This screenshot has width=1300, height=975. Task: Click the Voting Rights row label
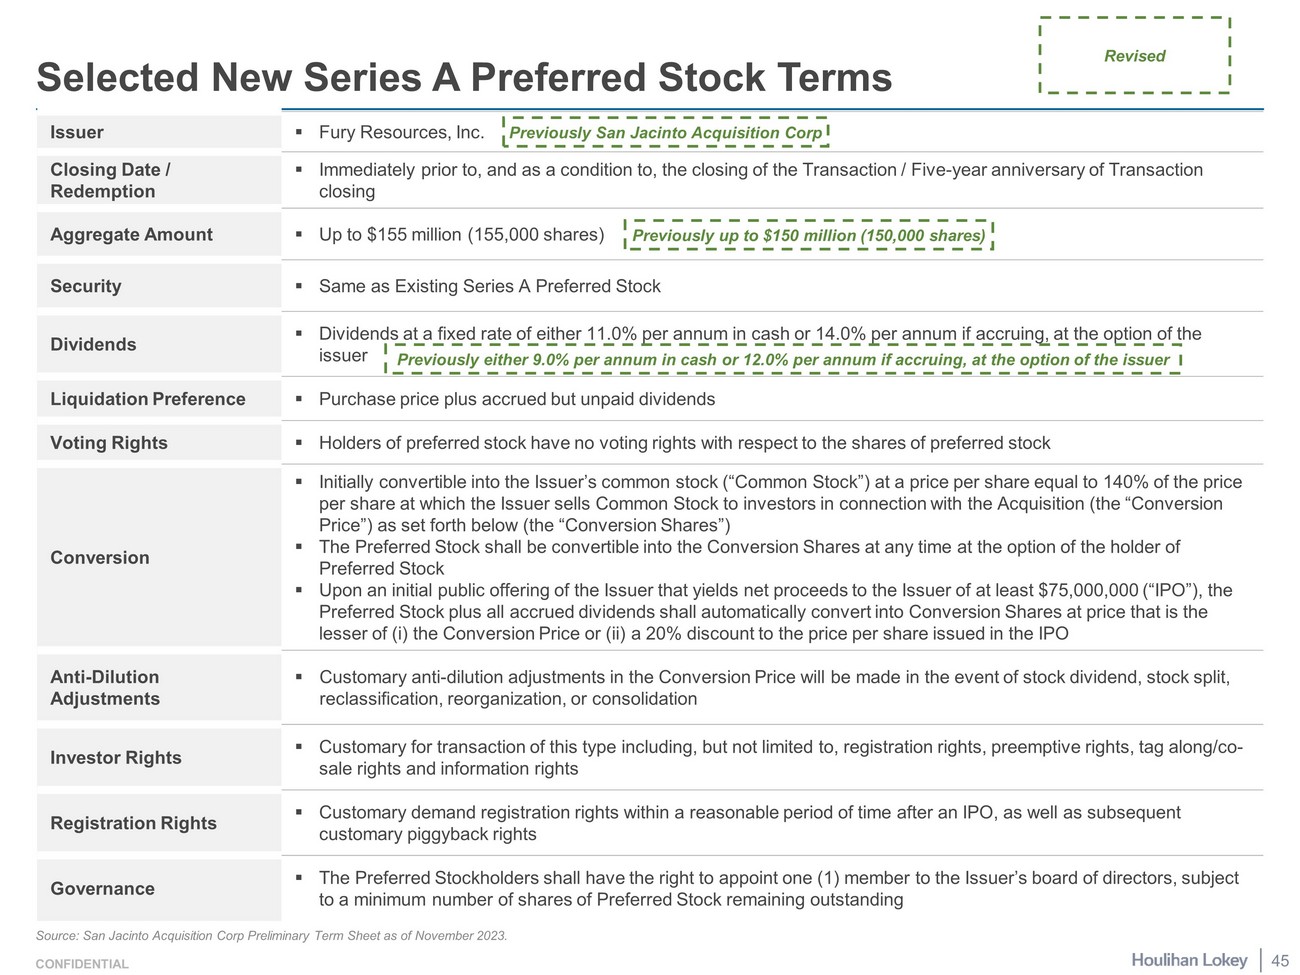[109, 443]
